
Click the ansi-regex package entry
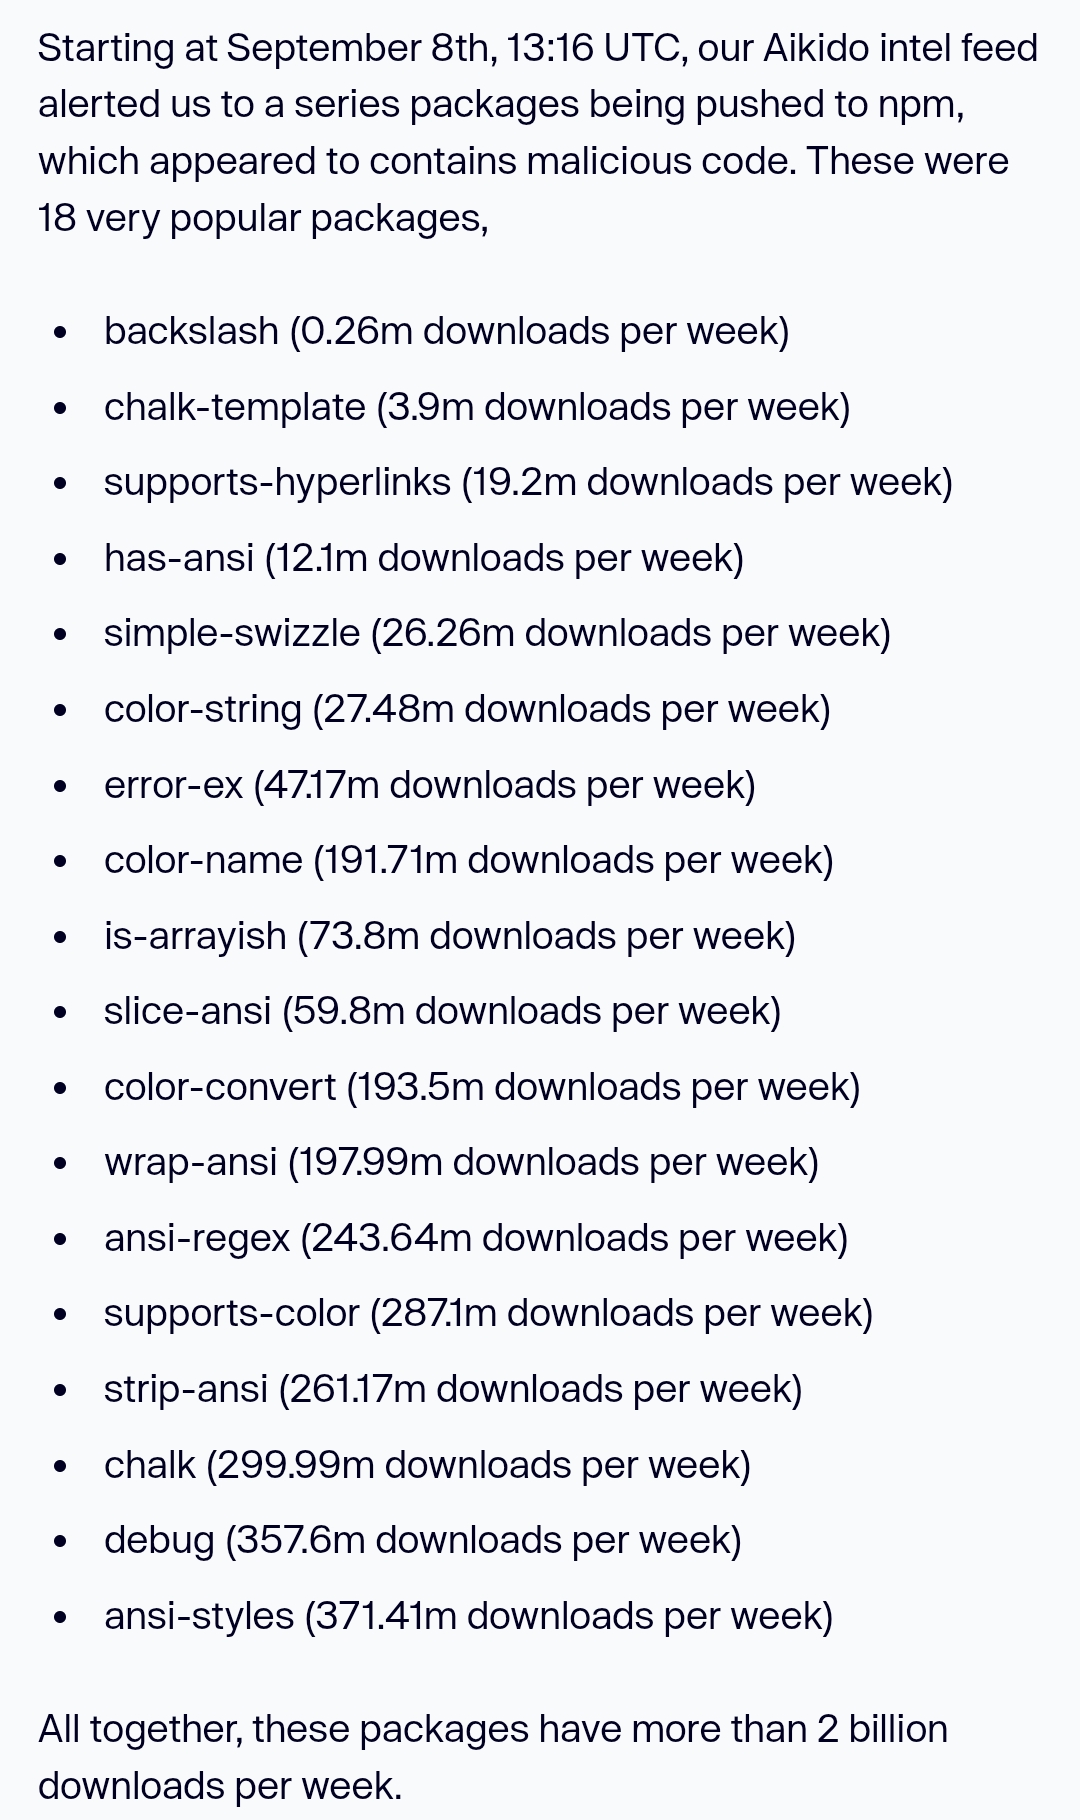476,1238
